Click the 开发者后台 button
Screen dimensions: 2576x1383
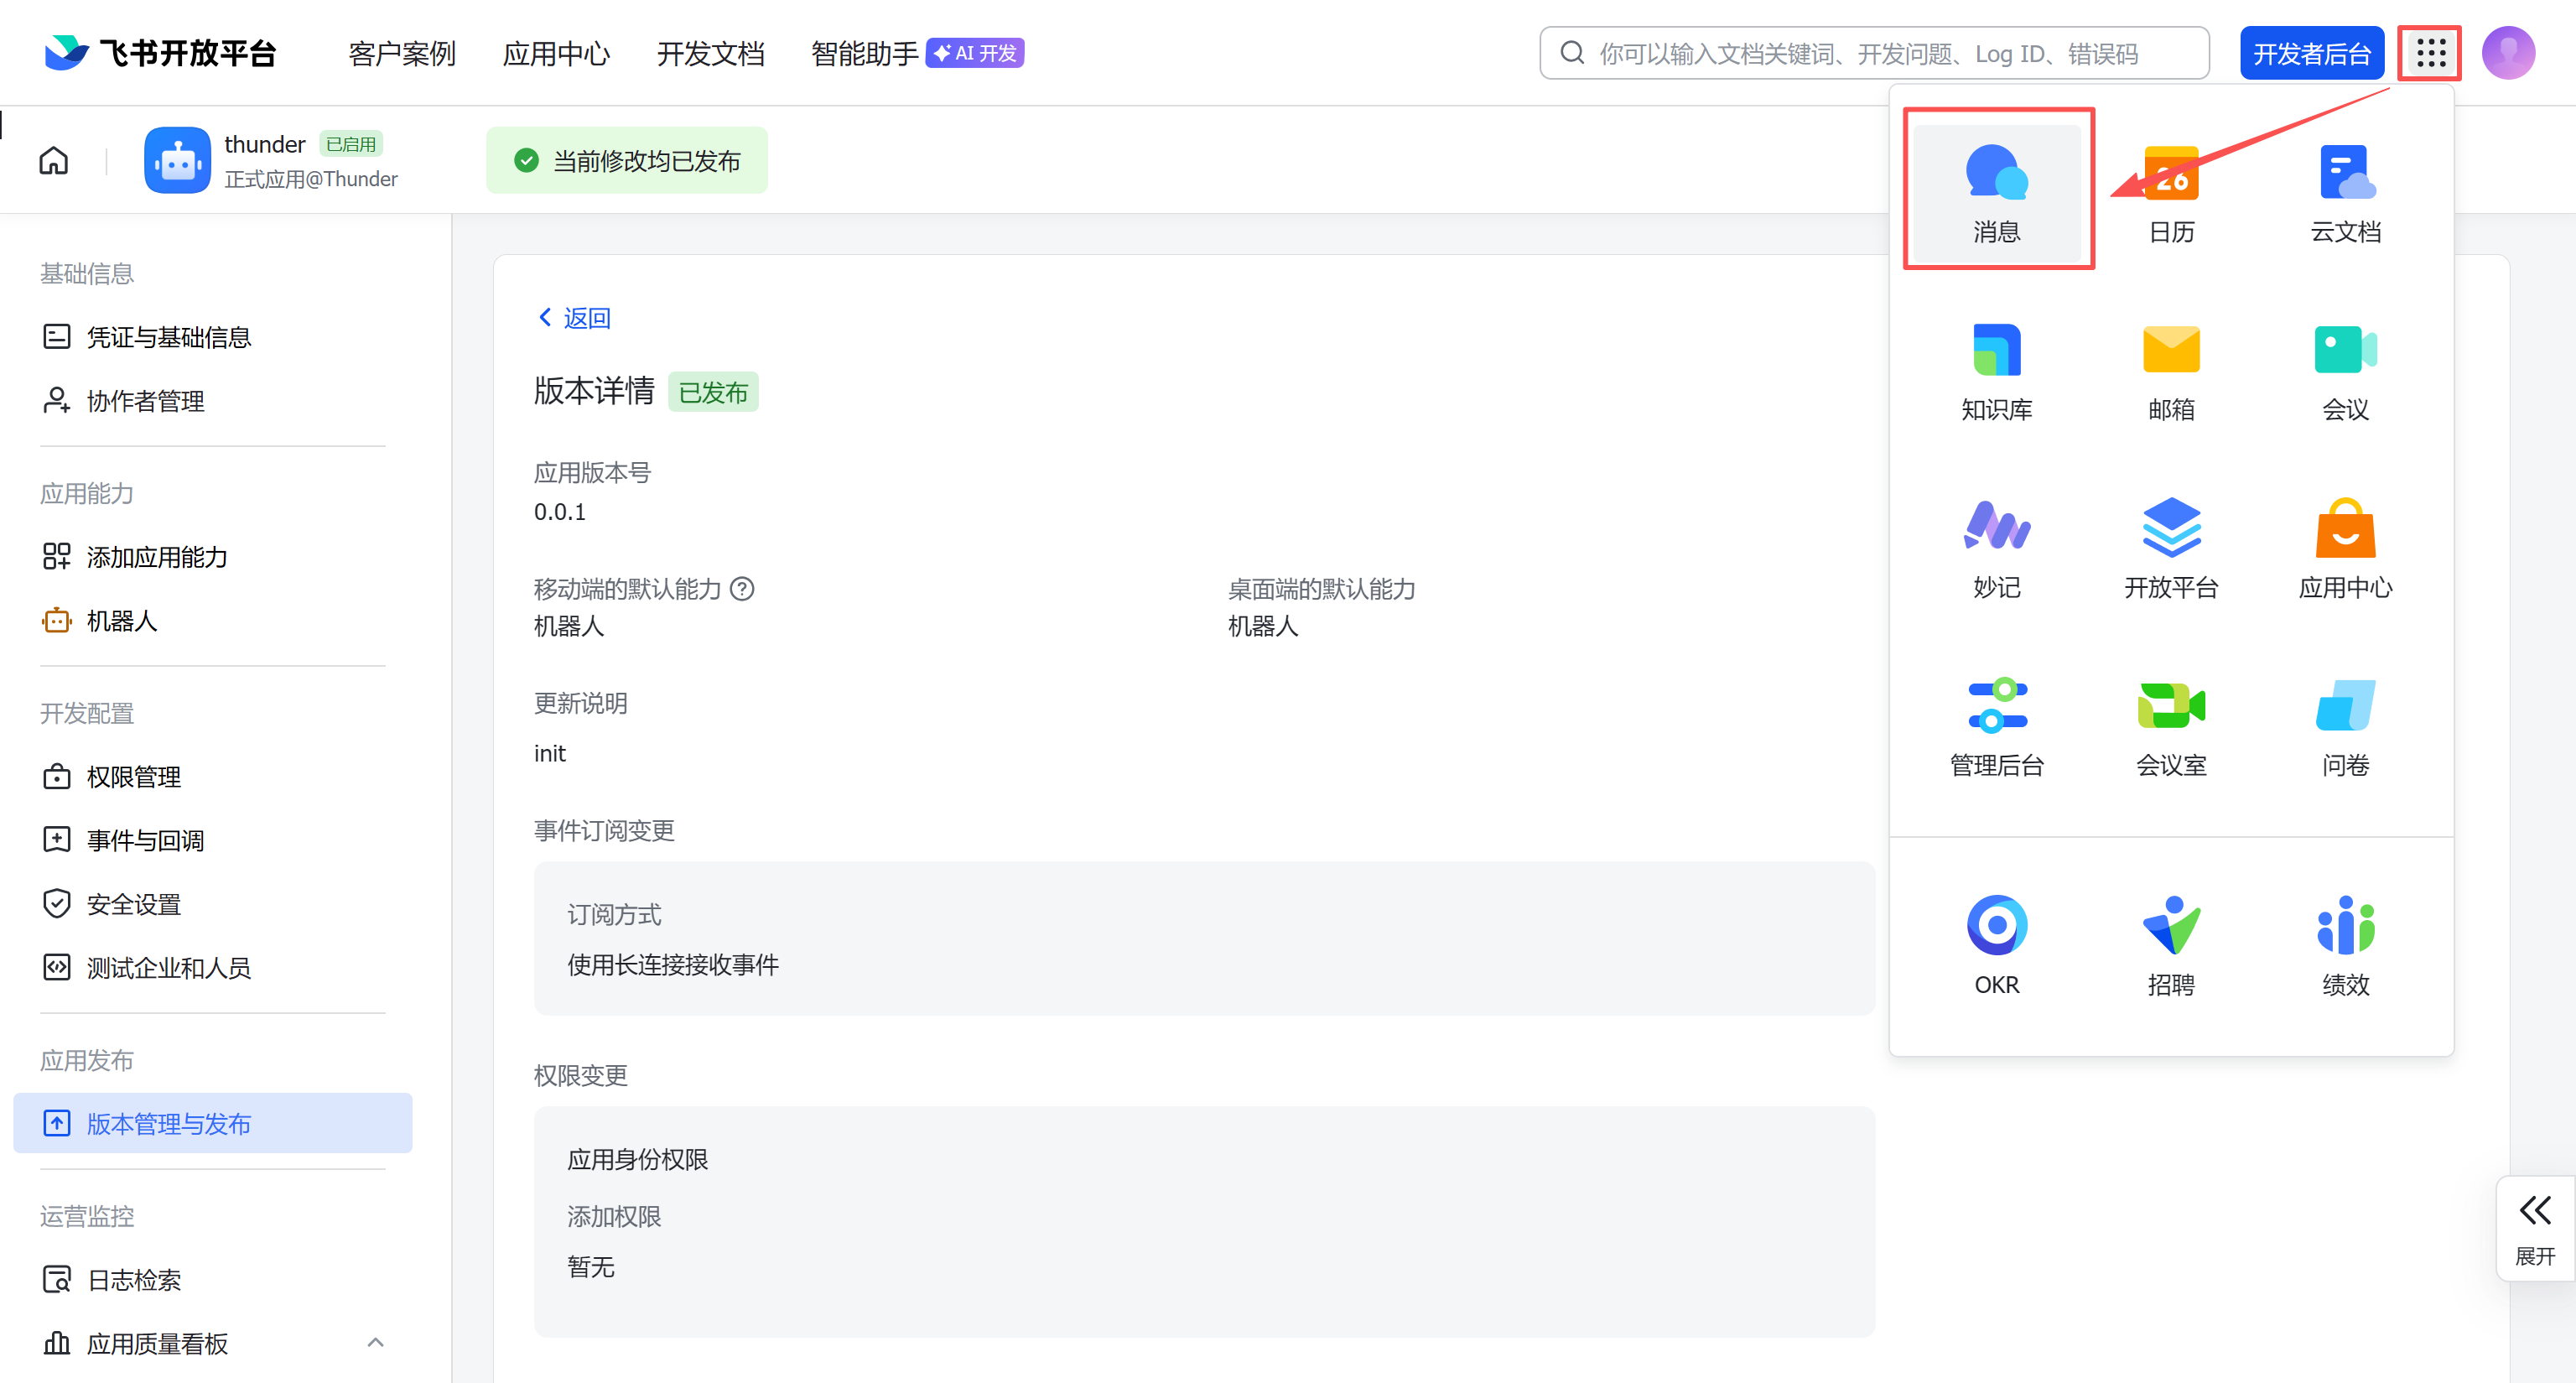click(2311, 53)
